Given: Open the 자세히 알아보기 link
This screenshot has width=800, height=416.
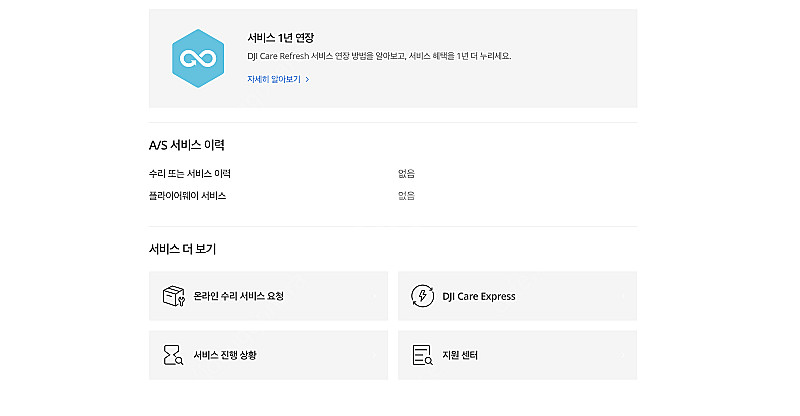Looking at the screenshot, I should point(274,79).
